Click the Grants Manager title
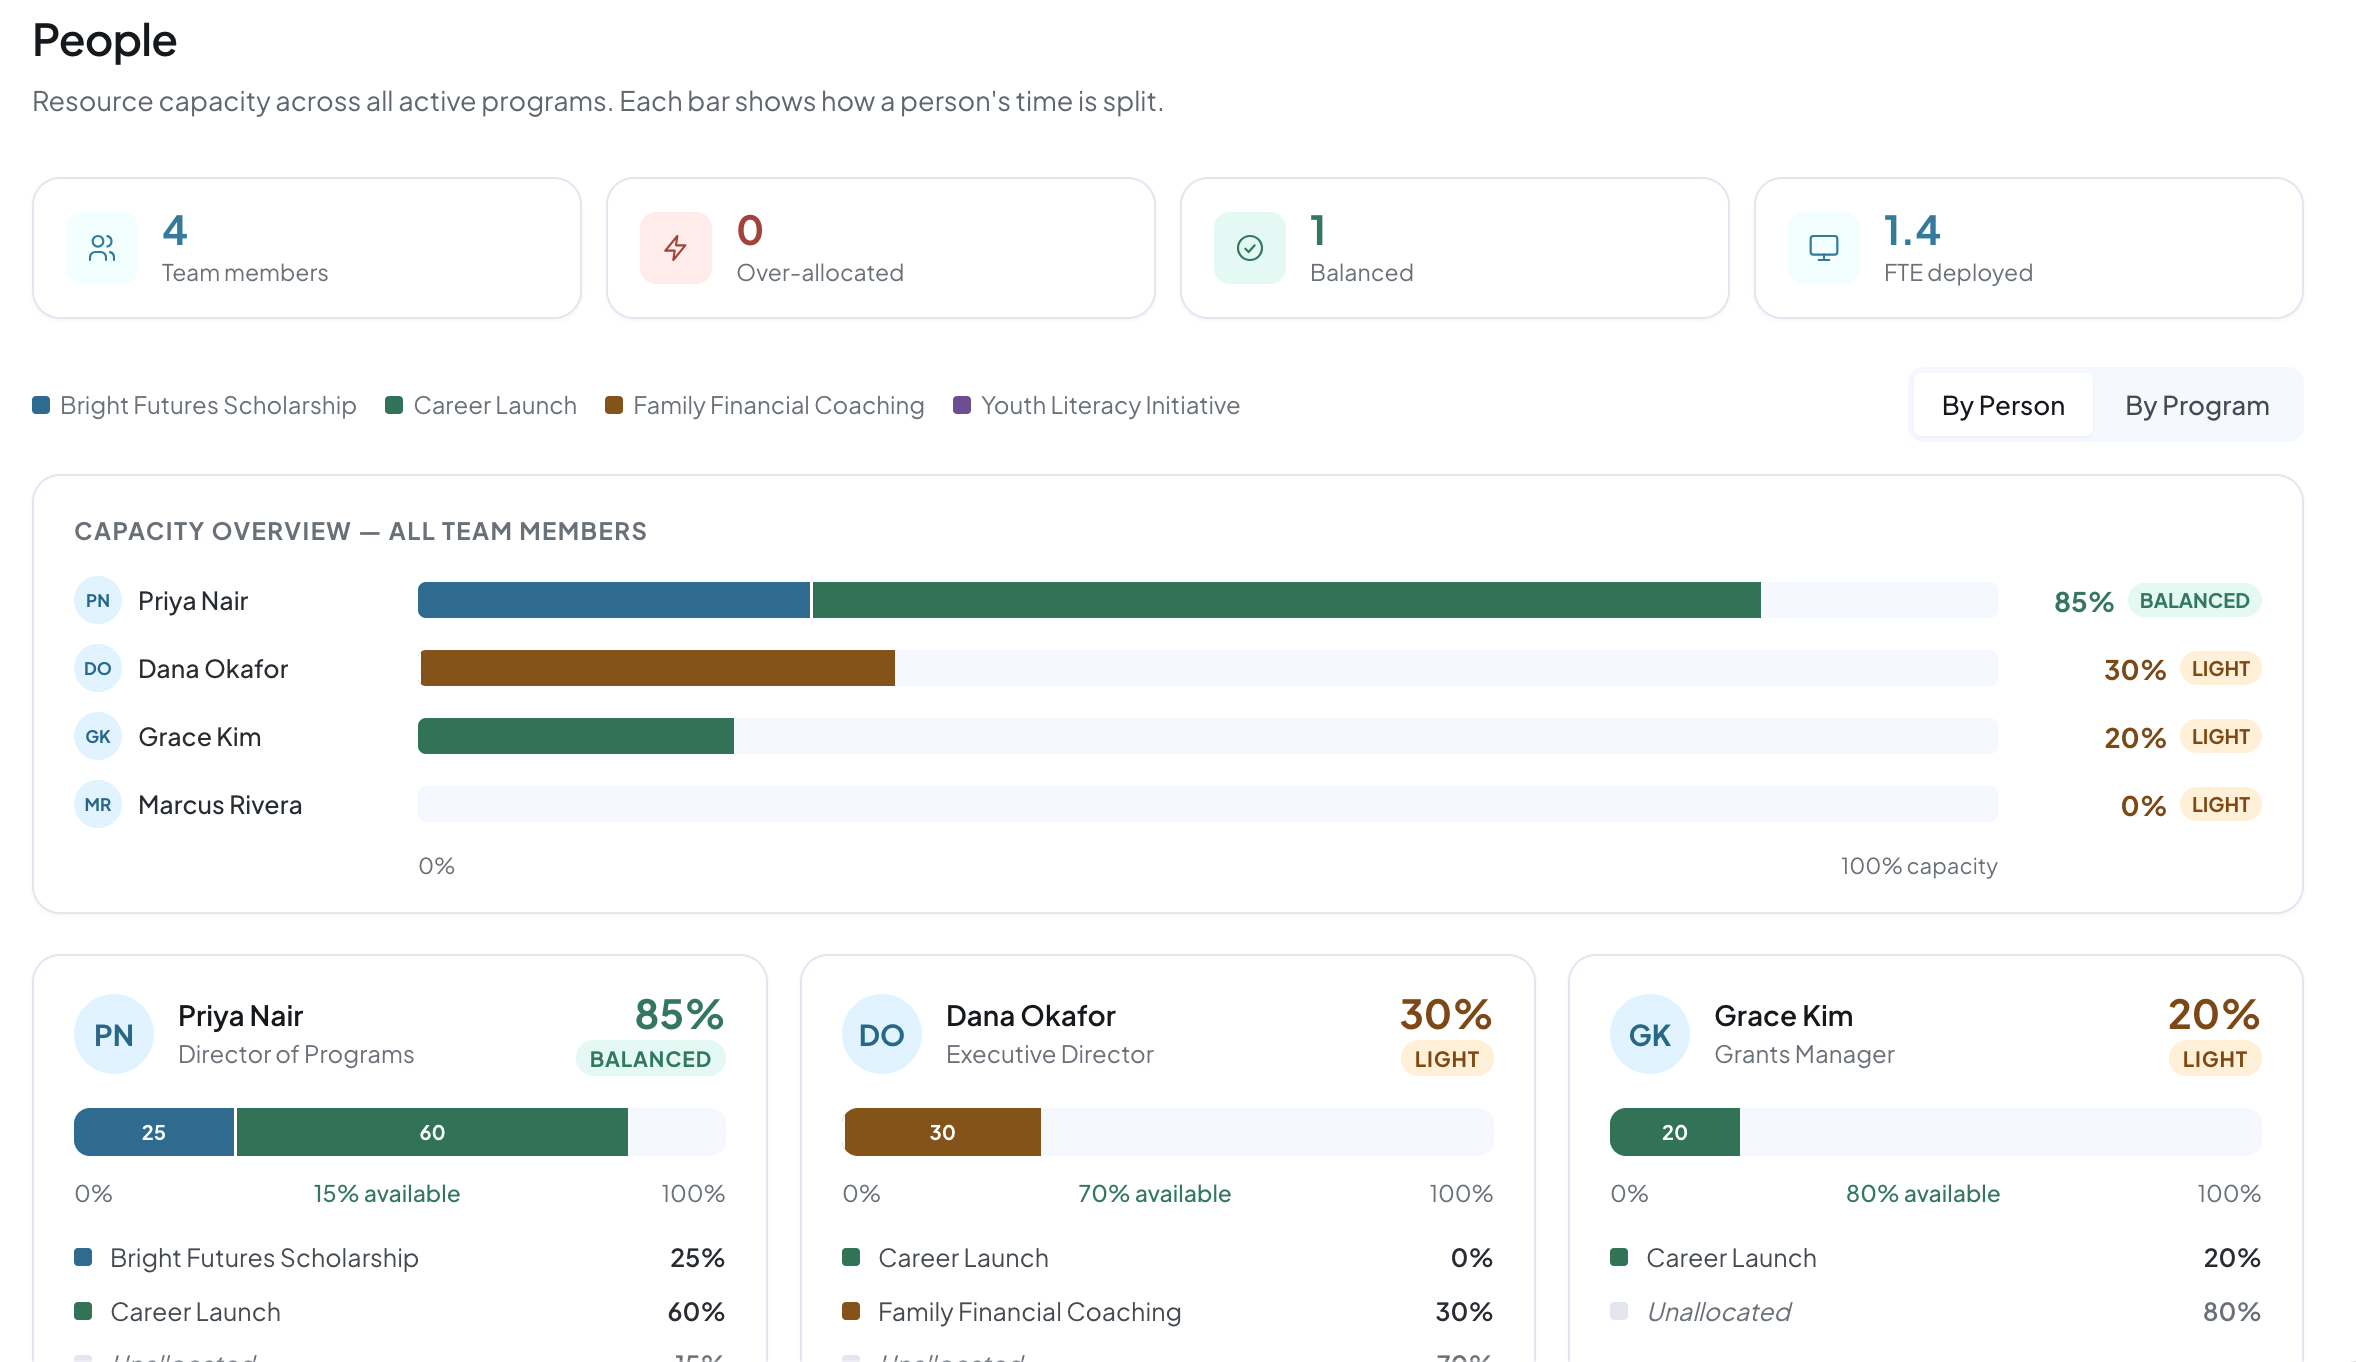This screenshot has width=2356, height=1362. [x=1805, y=1054]
